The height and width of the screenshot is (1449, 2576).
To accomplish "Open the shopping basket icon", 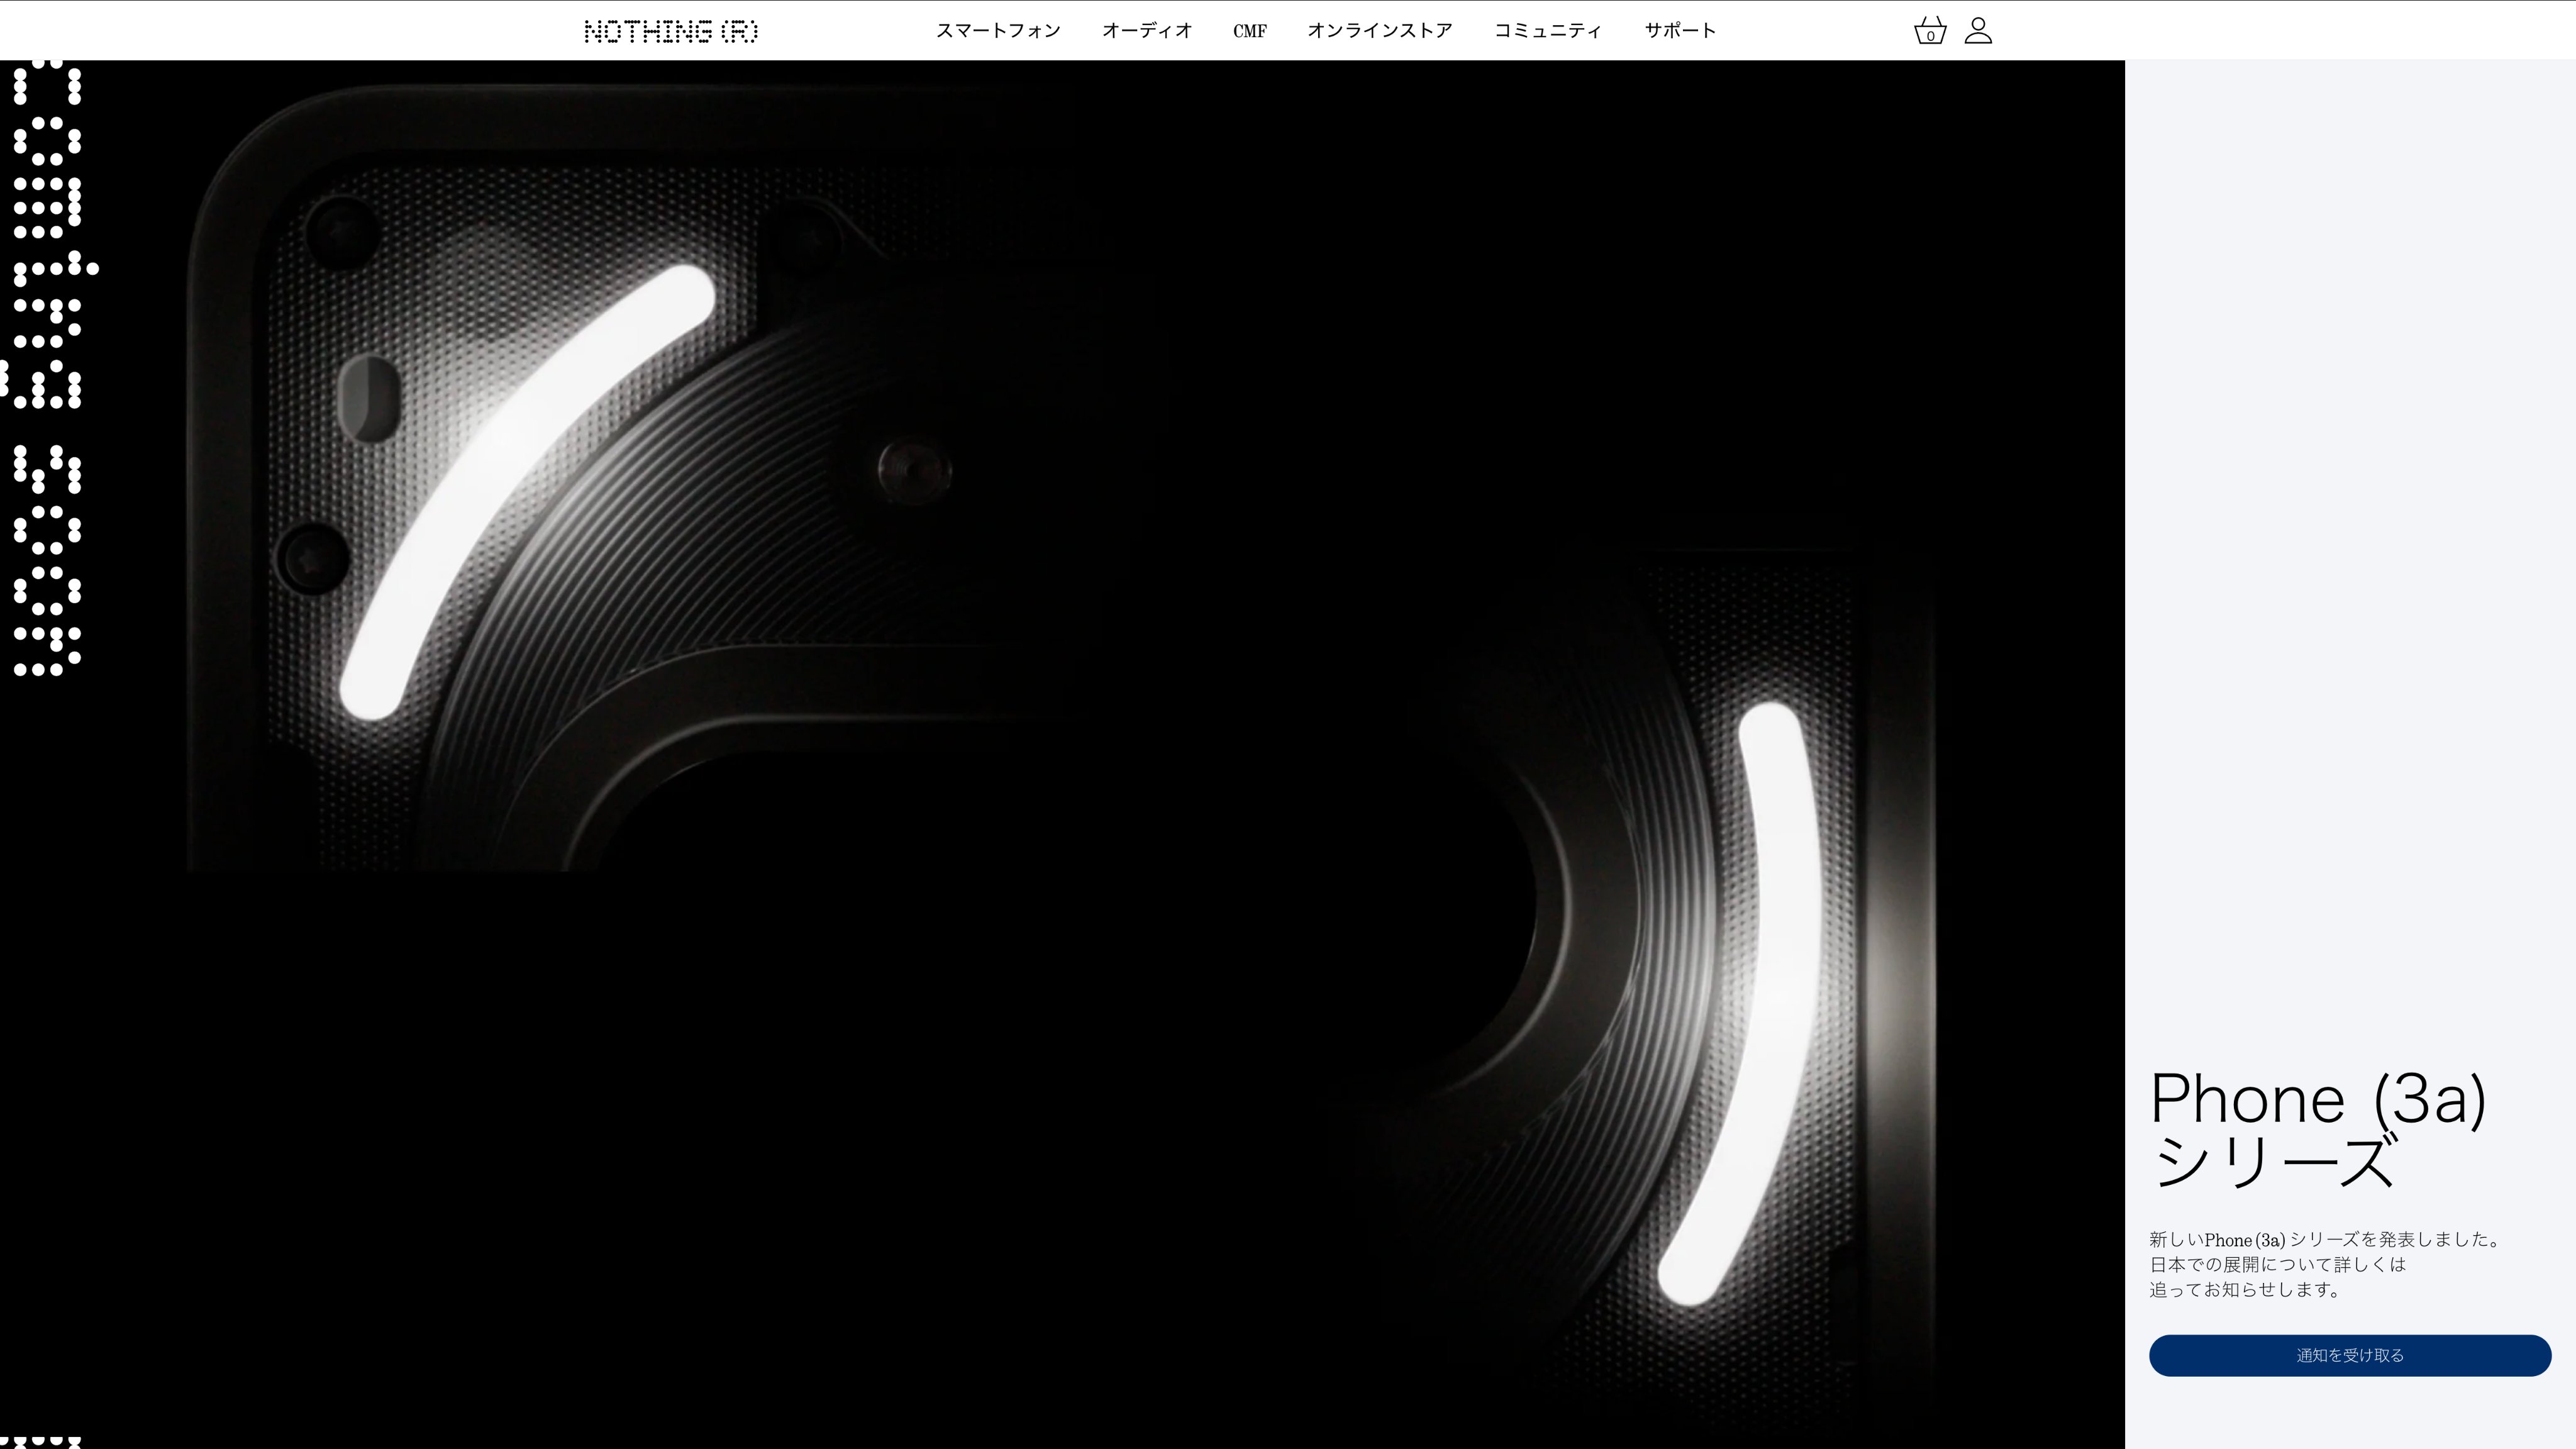I will [1929, 31].
